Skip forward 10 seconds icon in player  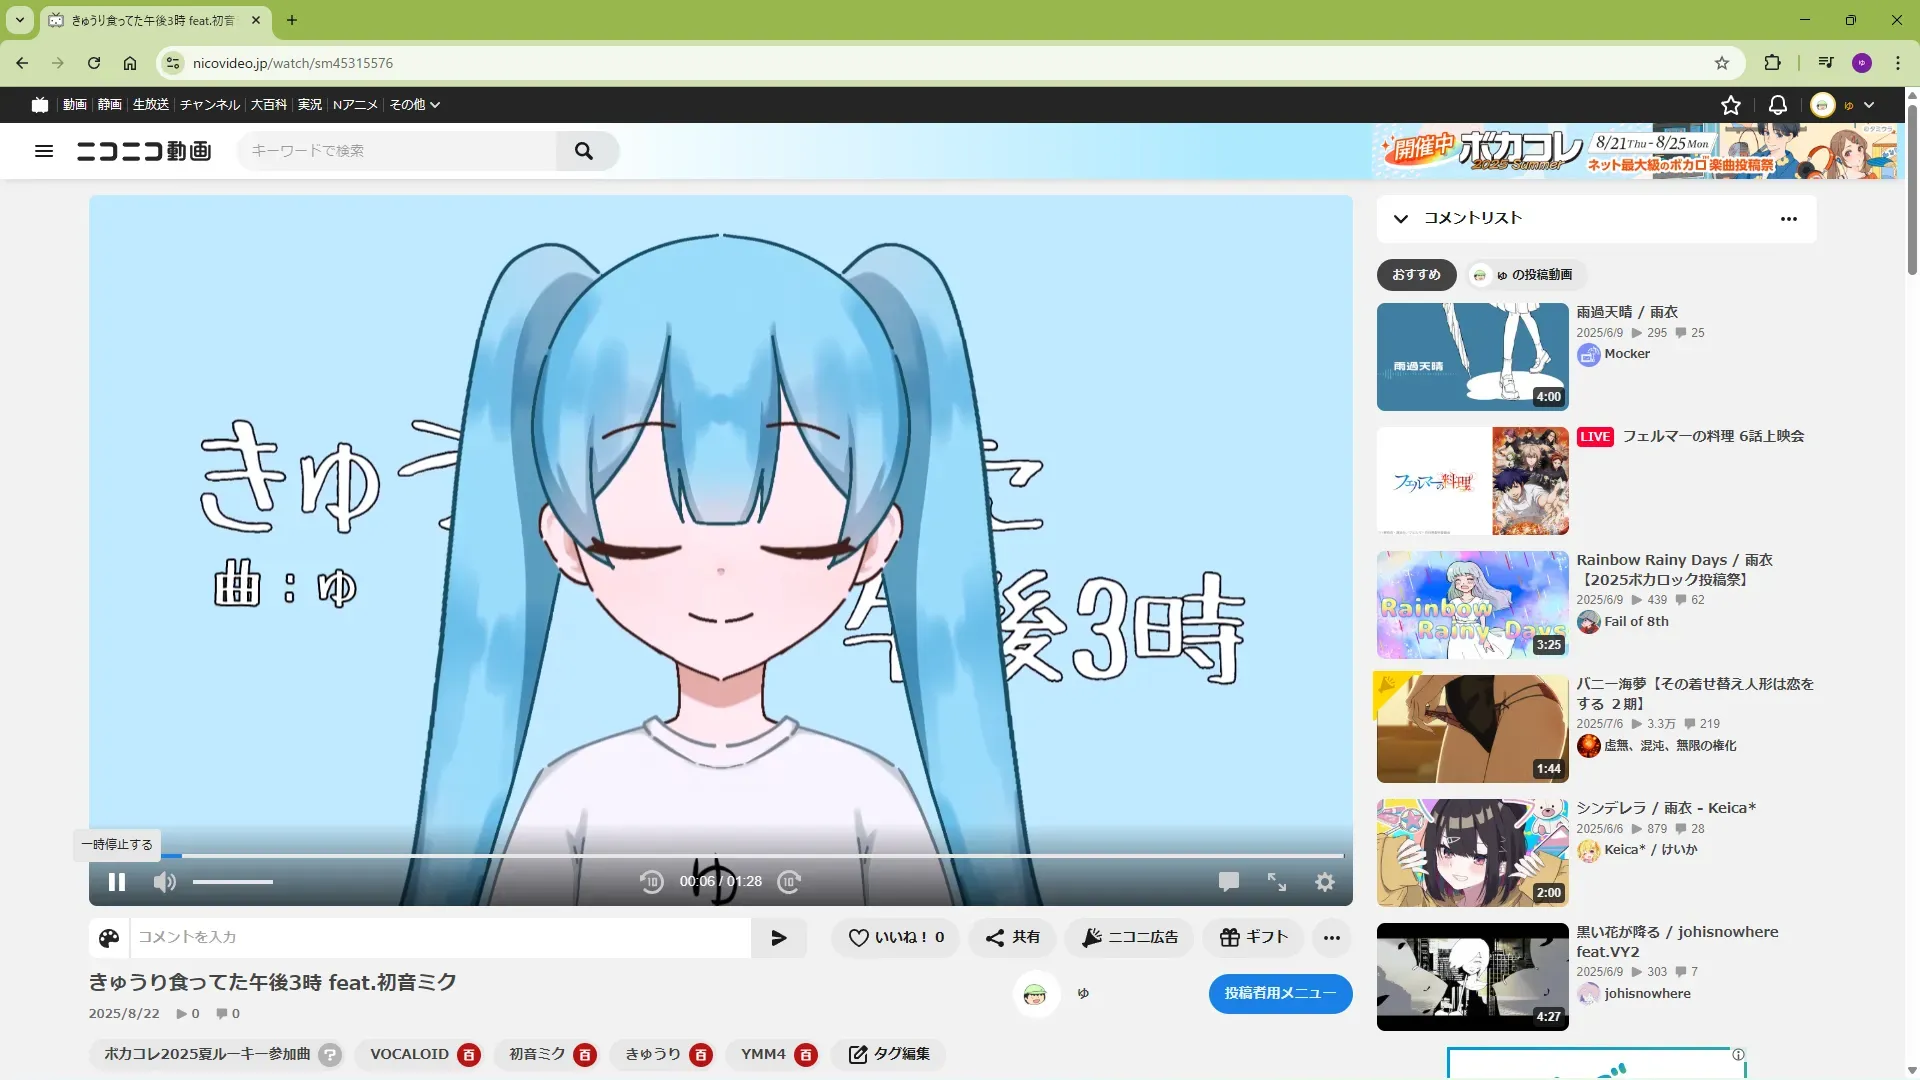click(789, 882)
